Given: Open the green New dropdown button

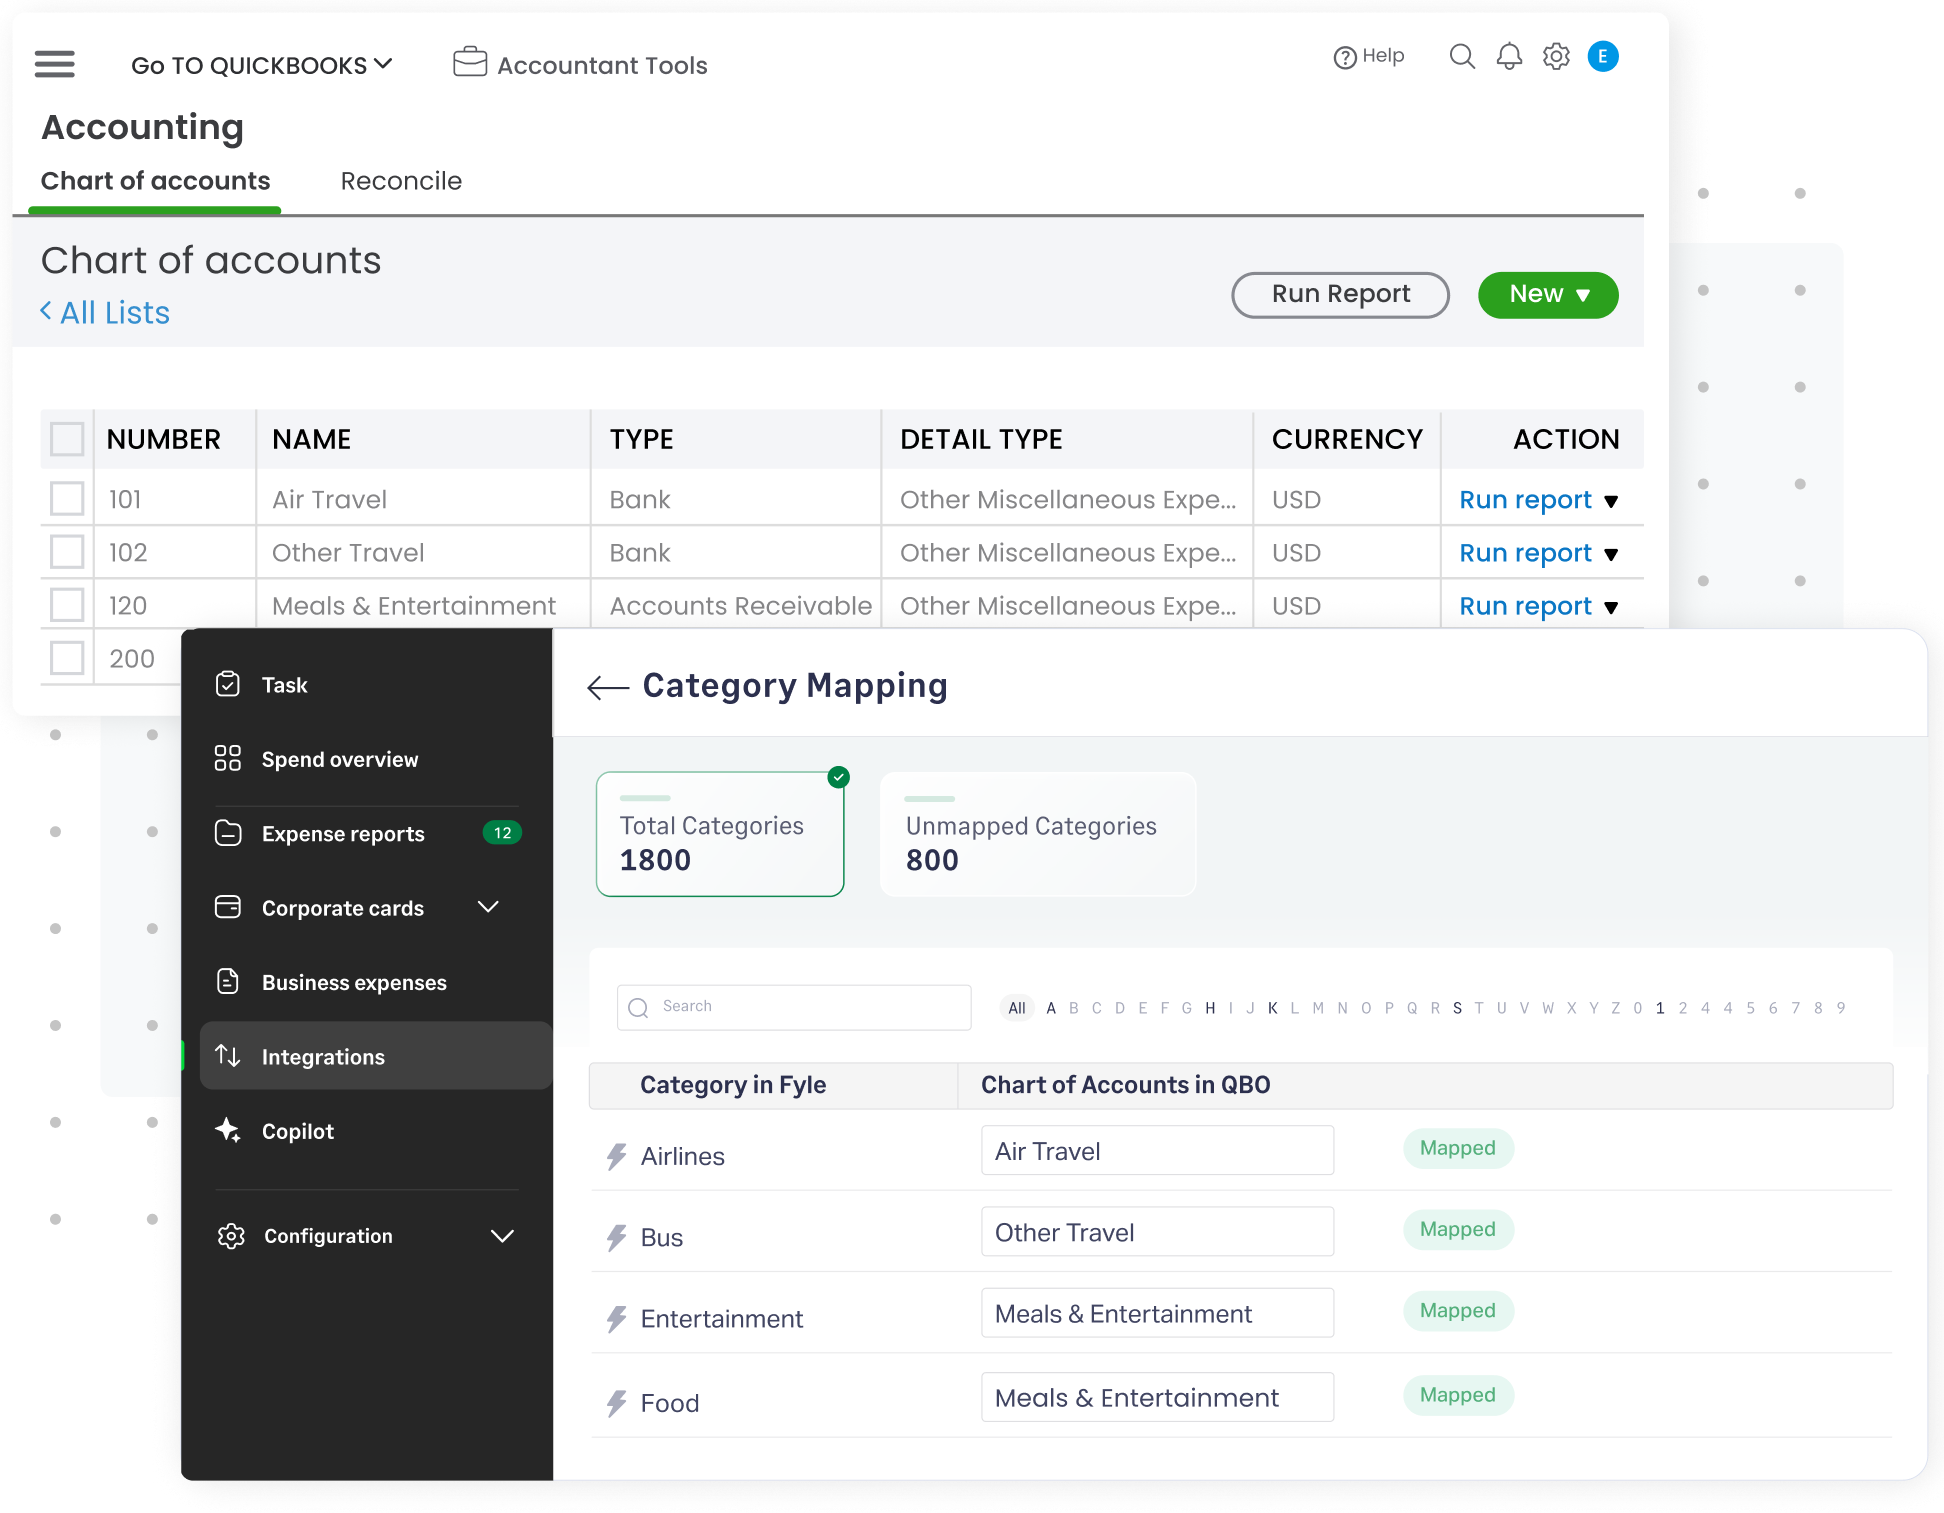Looking at the screenshot, I should [1547, 295].
